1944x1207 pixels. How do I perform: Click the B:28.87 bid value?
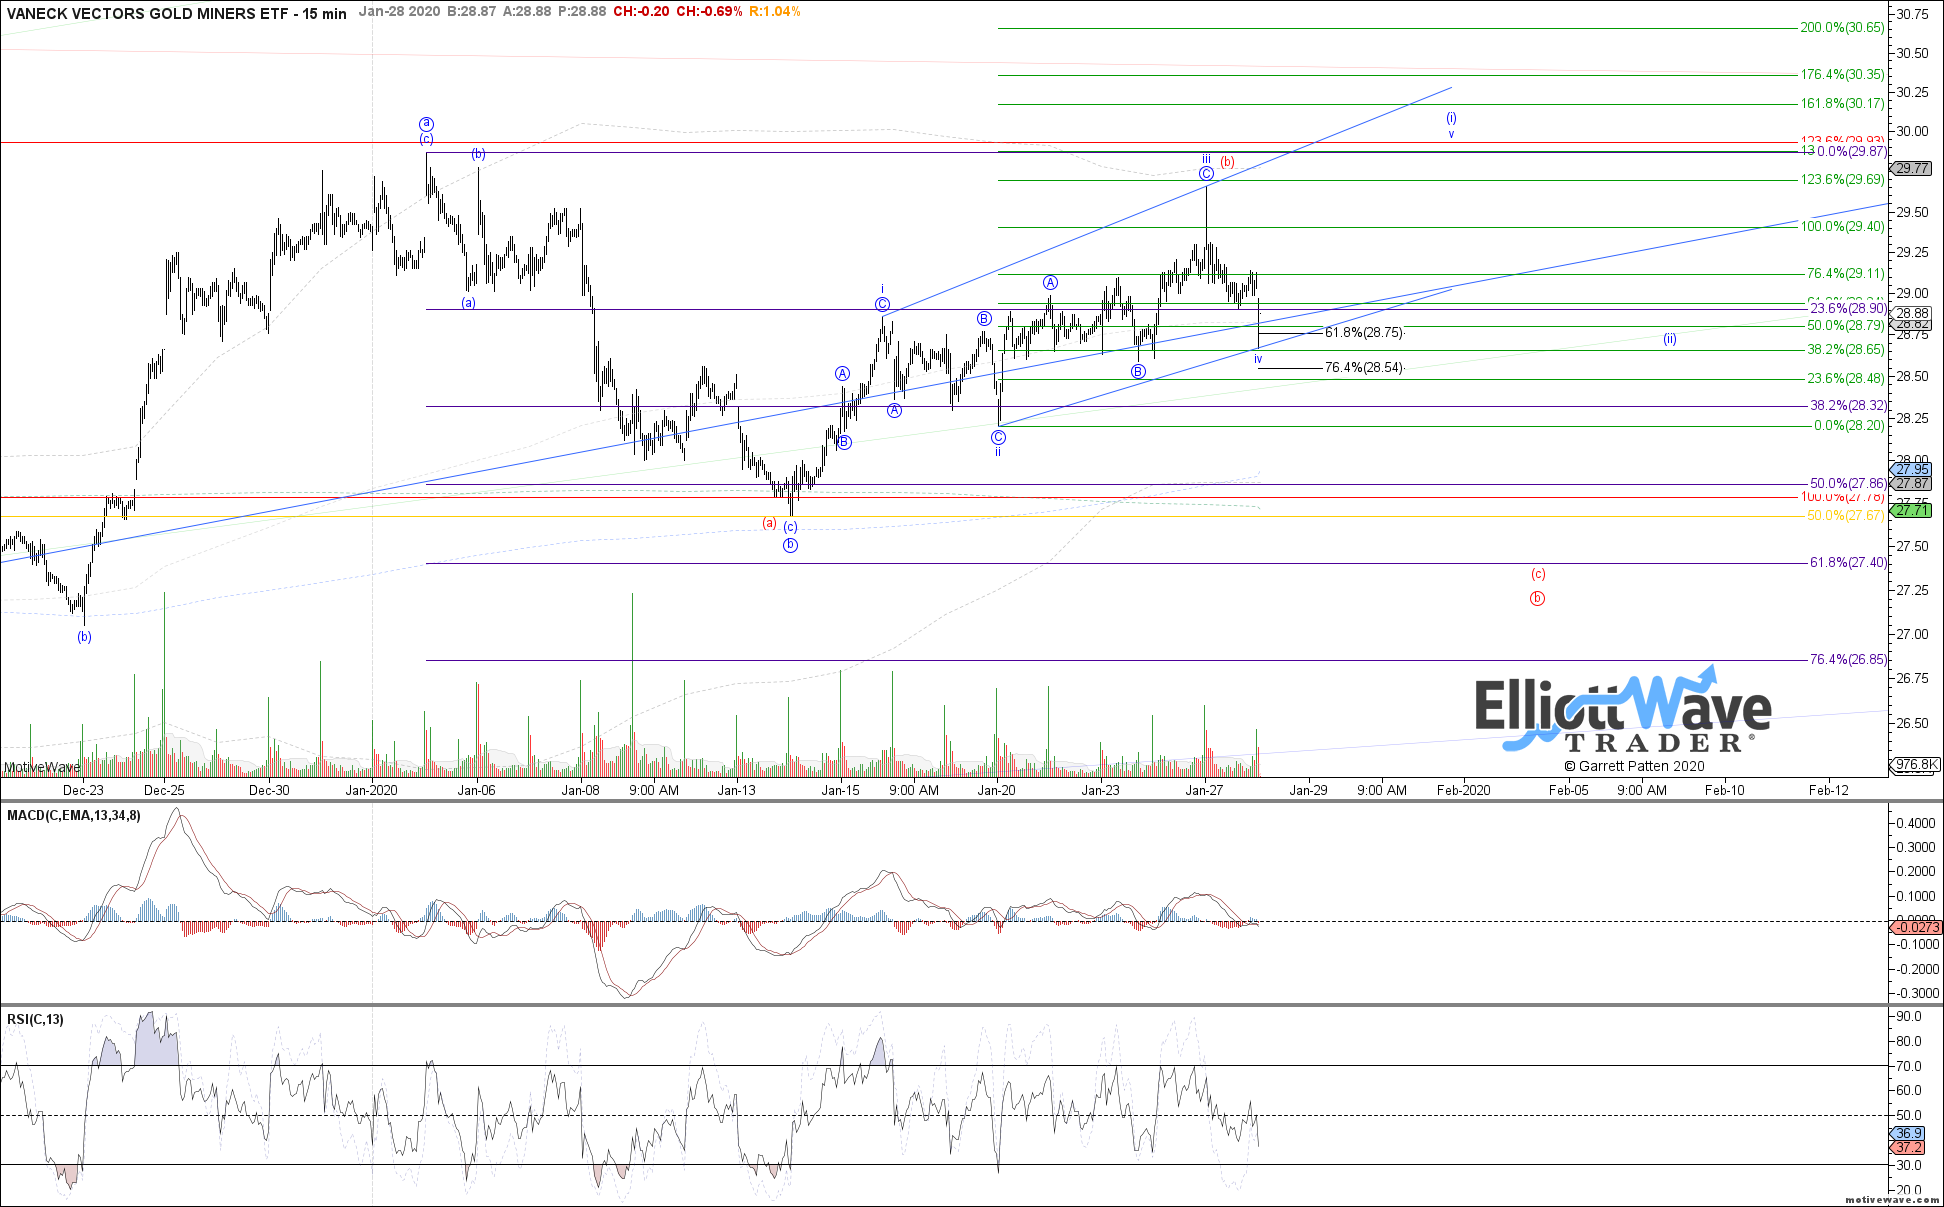[x=472, y=12]
